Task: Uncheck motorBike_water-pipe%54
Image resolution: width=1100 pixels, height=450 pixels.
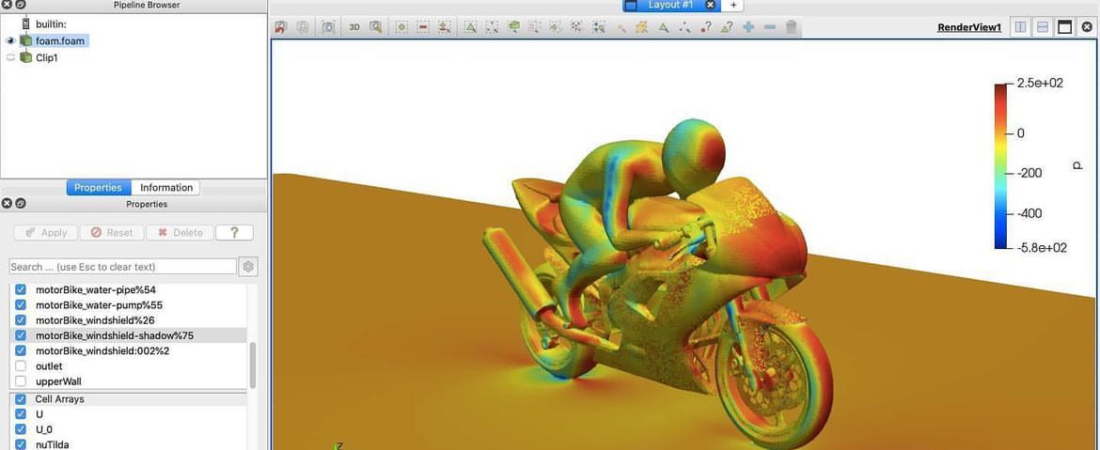Action: pyautogui.click(x=20, y=289)
